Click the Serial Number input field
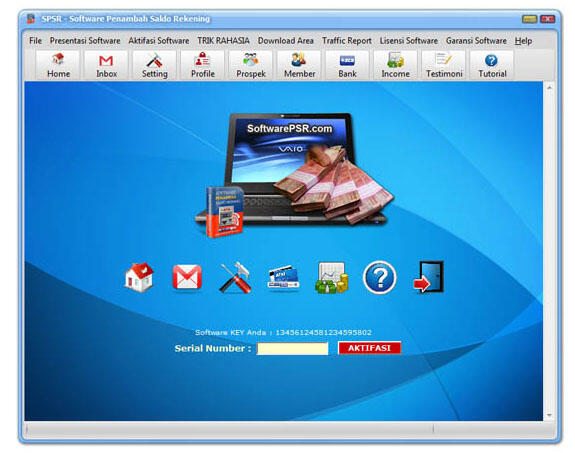 coord(293,348)
